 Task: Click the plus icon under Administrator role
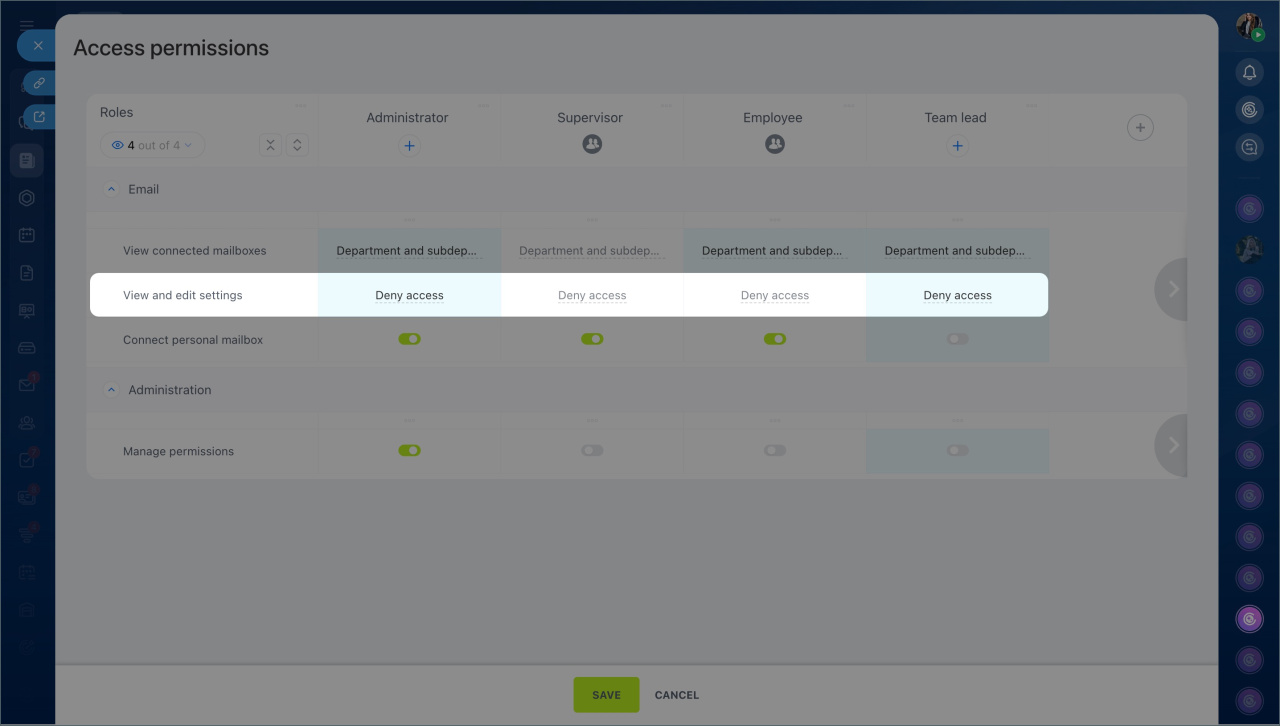pos(409,146)
